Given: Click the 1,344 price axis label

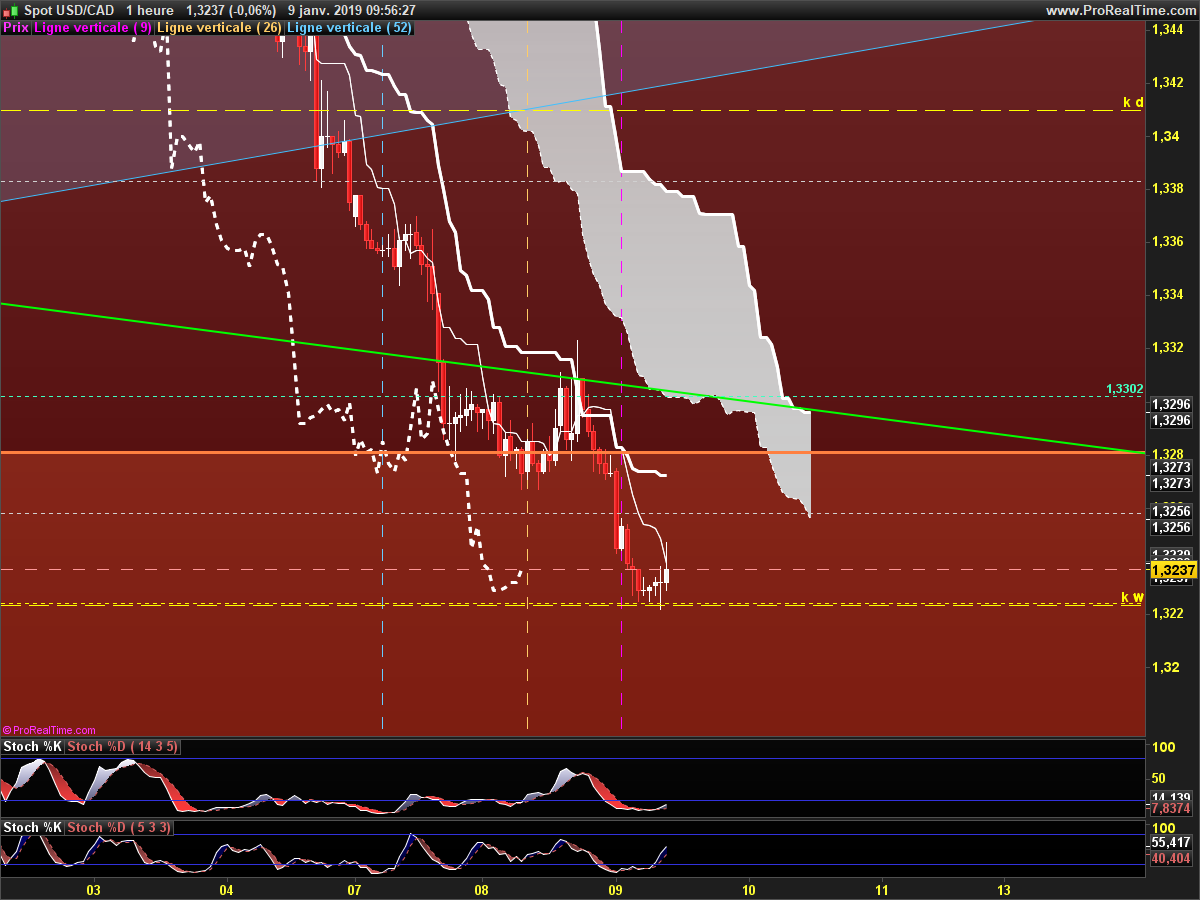Looking at the screenshot, I should pyautogui.click(x=1168, y=30).
